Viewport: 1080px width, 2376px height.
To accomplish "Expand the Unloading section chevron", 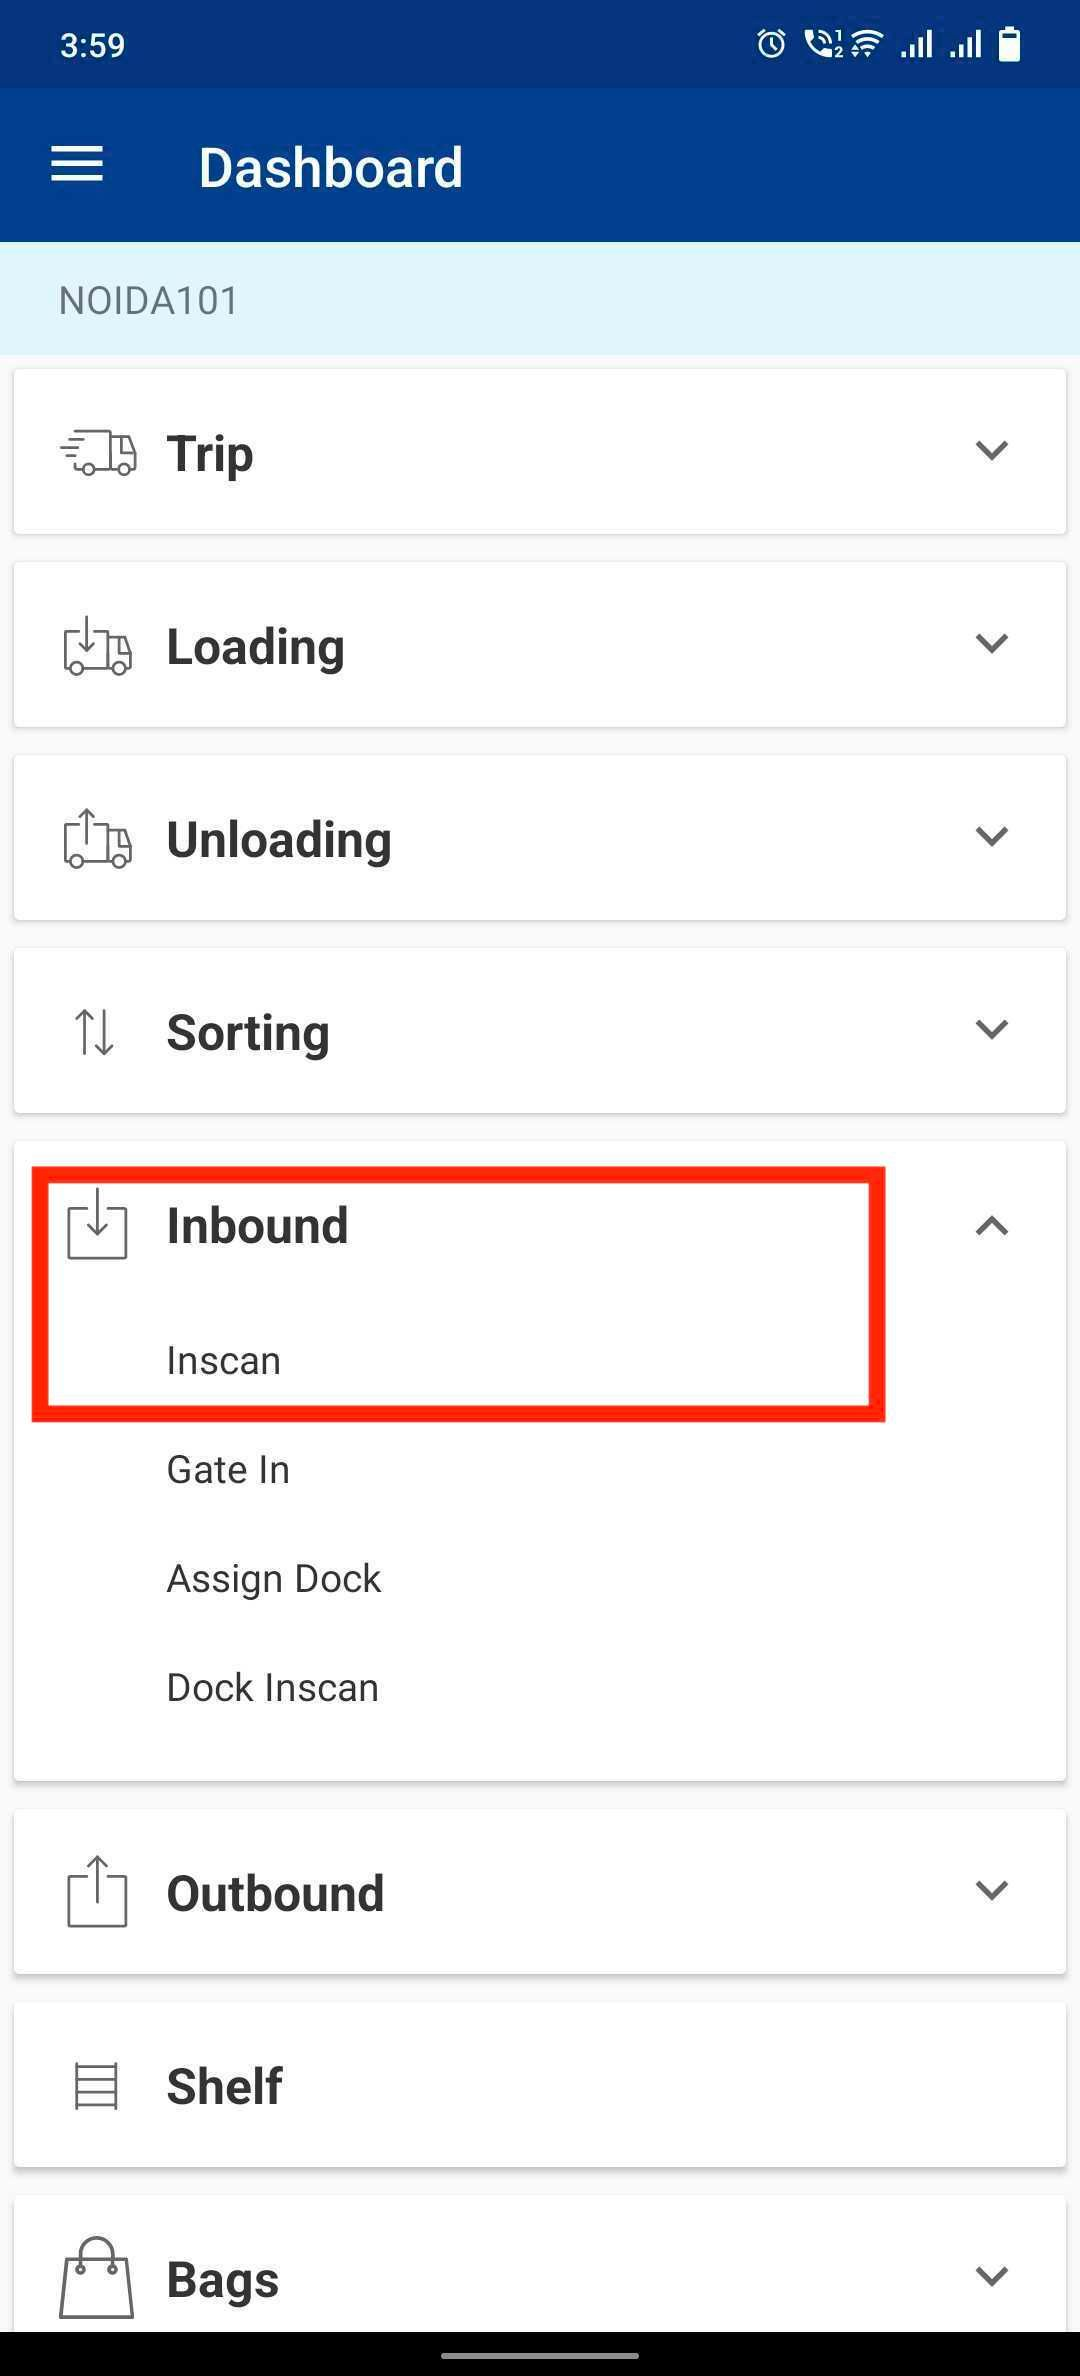I will click(x=991, y=836).
